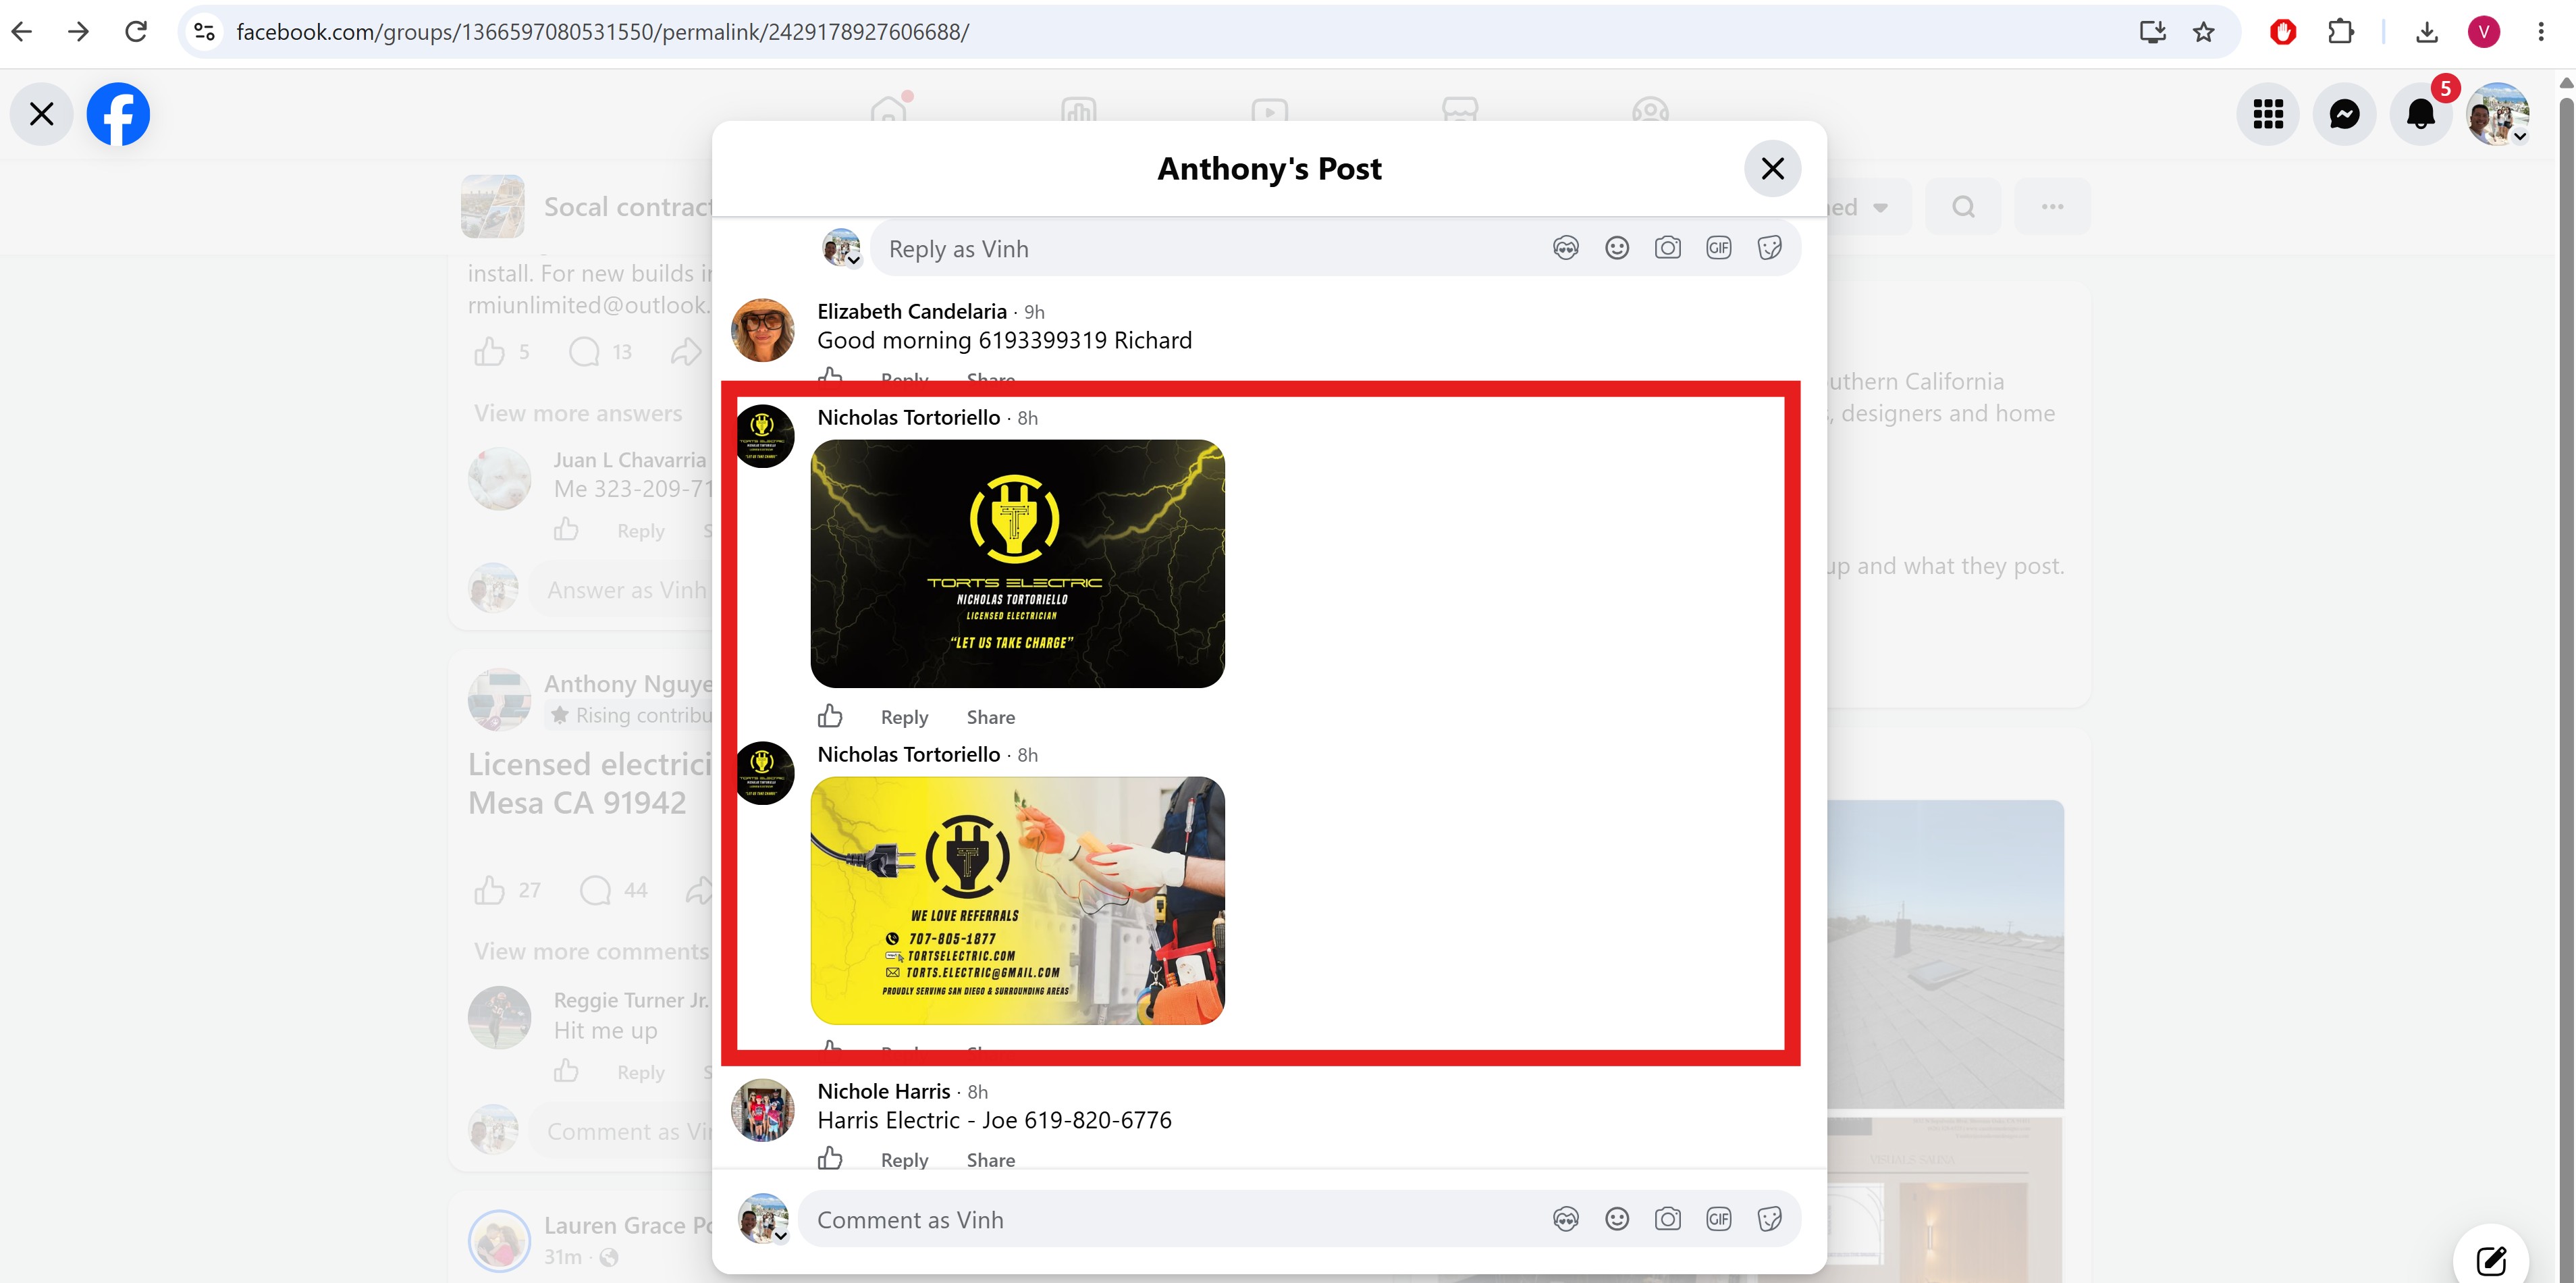Open the red ad blocker extension

coord(2283,32)
